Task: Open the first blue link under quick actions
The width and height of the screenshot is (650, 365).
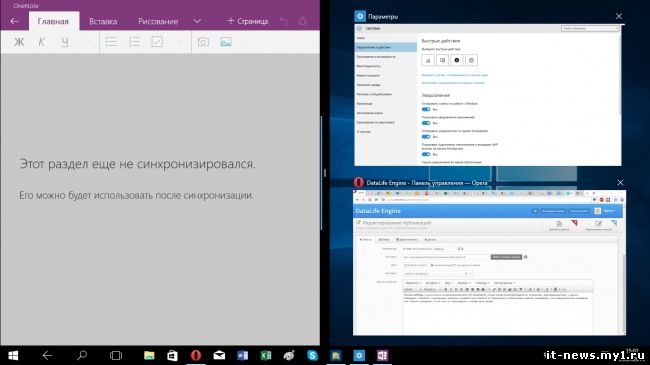Action: [x=455, y=75]
